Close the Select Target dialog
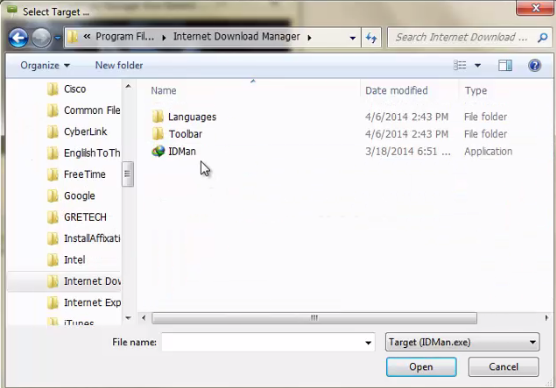Image resolution: width=556 pixels, height=388 pixels. coord(536,8)
